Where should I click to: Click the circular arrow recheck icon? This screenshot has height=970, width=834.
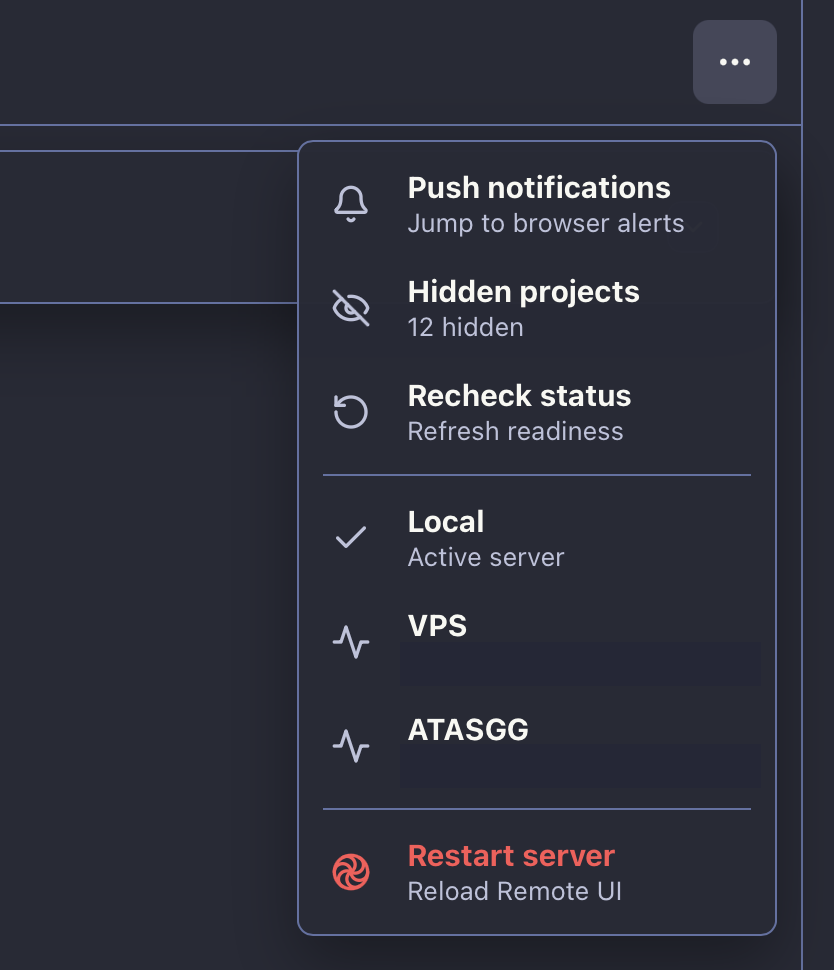tap(351, 412)
